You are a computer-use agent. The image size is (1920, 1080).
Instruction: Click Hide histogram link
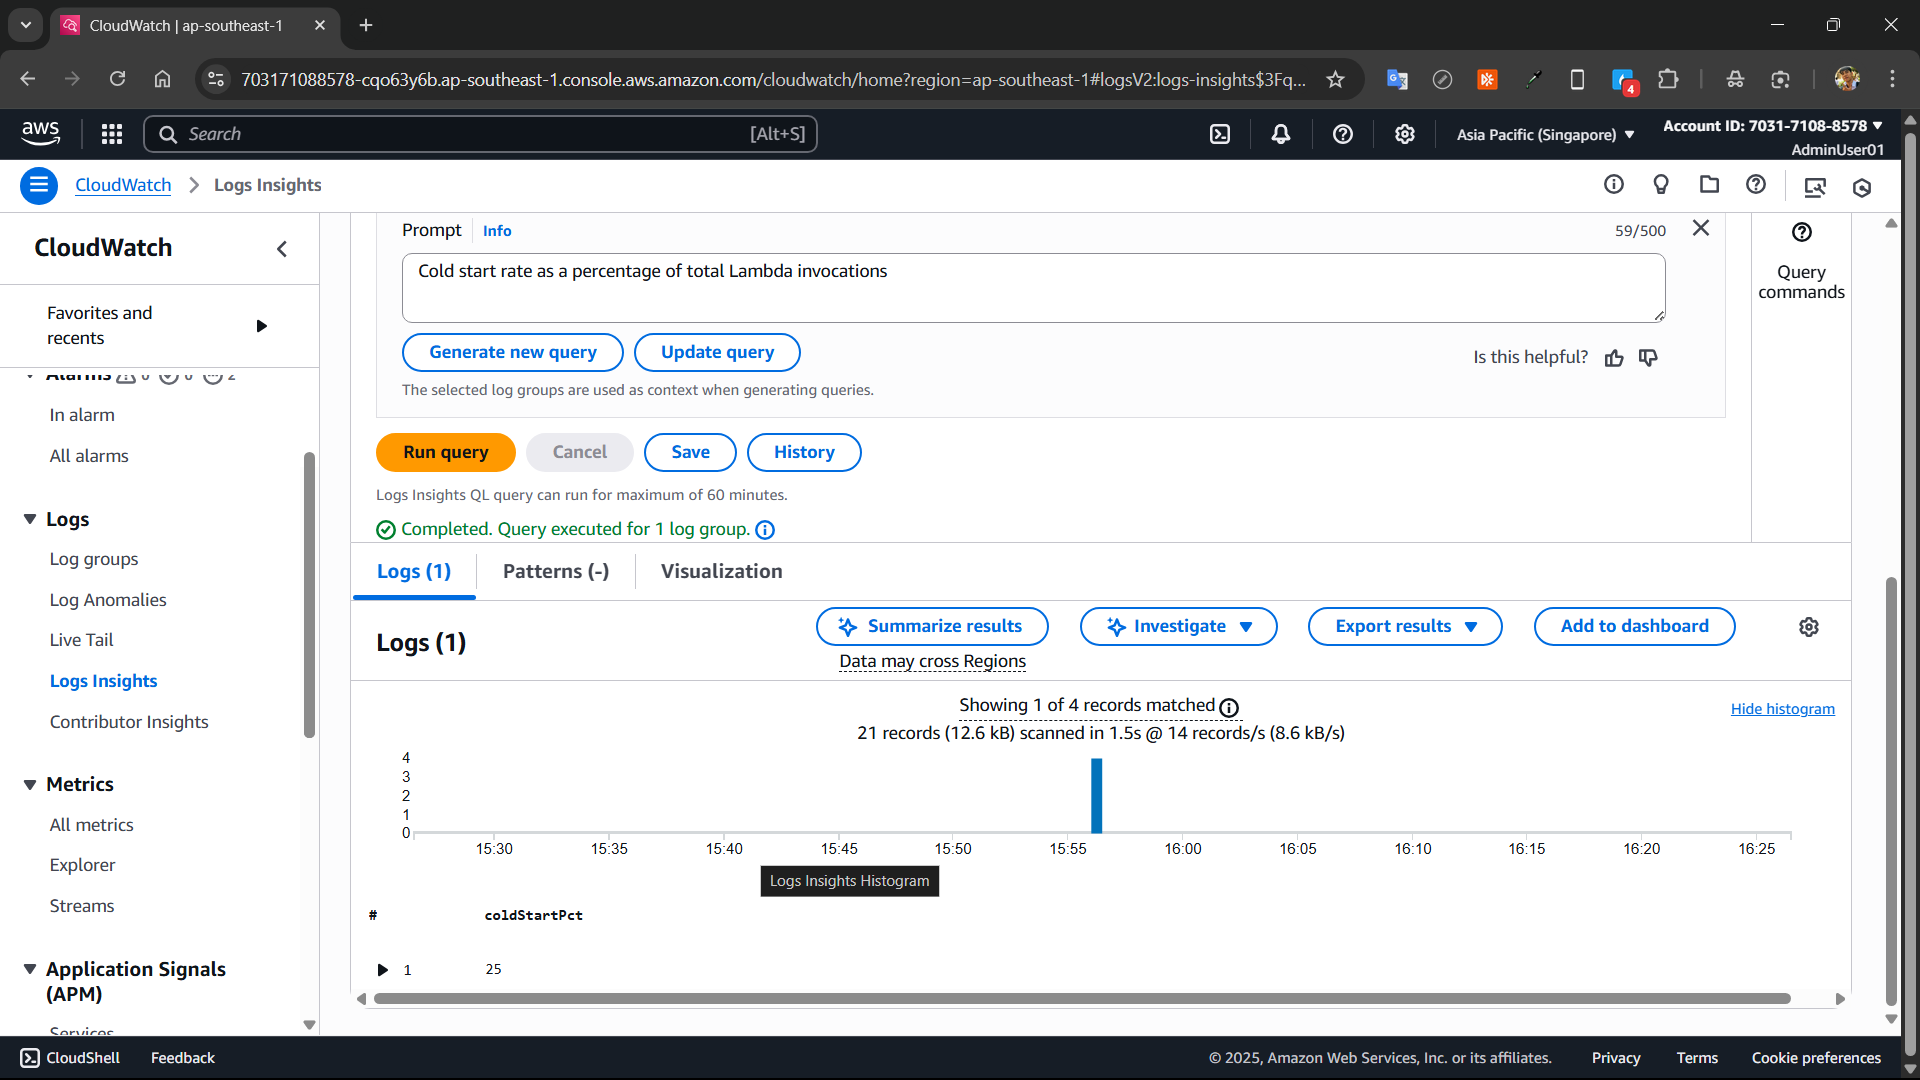click(1782, 709)
